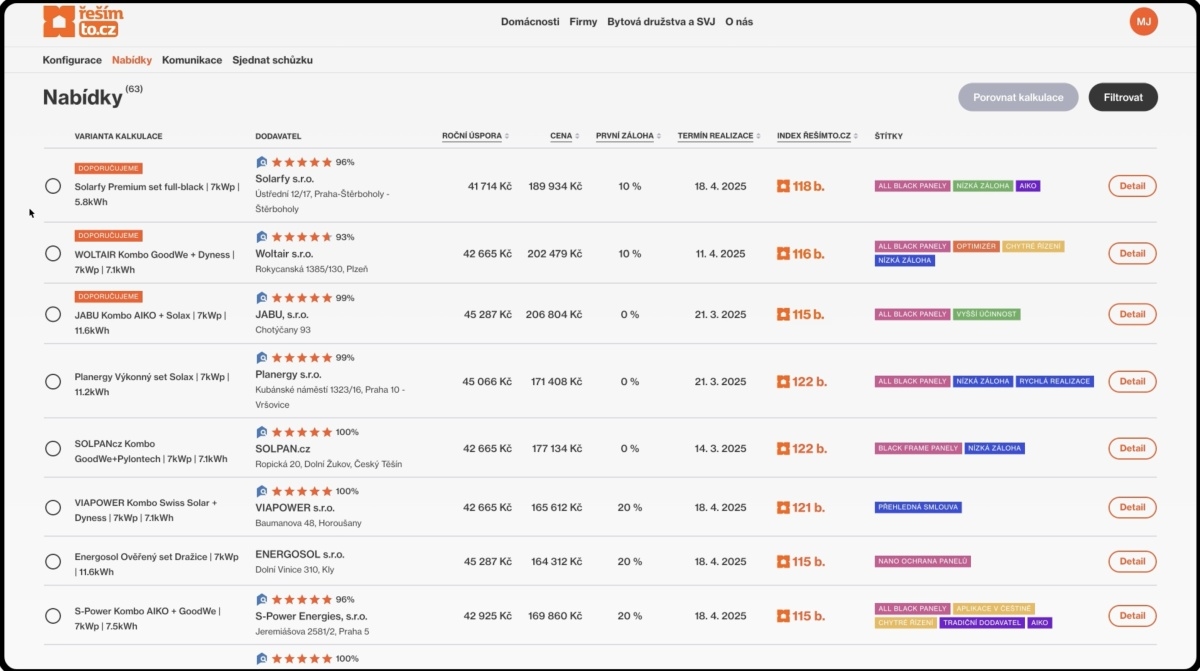
Task: Switch to the Komunikace tab
Action: point(192,60)
